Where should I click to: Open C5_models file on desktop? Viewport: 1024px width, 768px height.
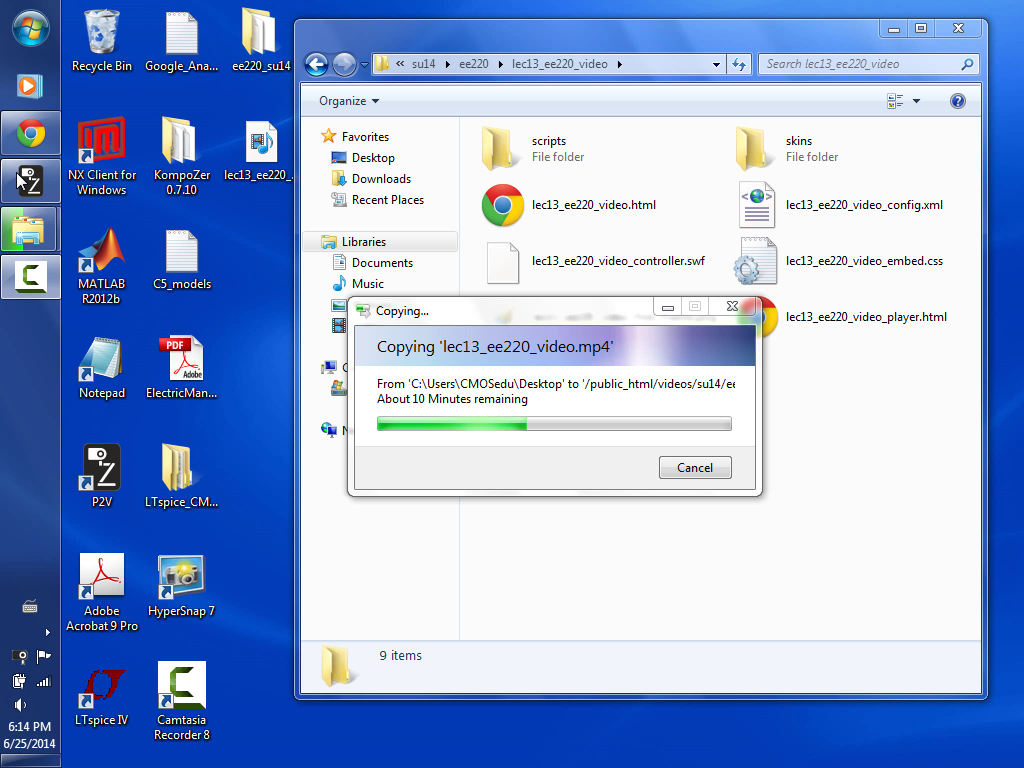(x=182, y=260)
